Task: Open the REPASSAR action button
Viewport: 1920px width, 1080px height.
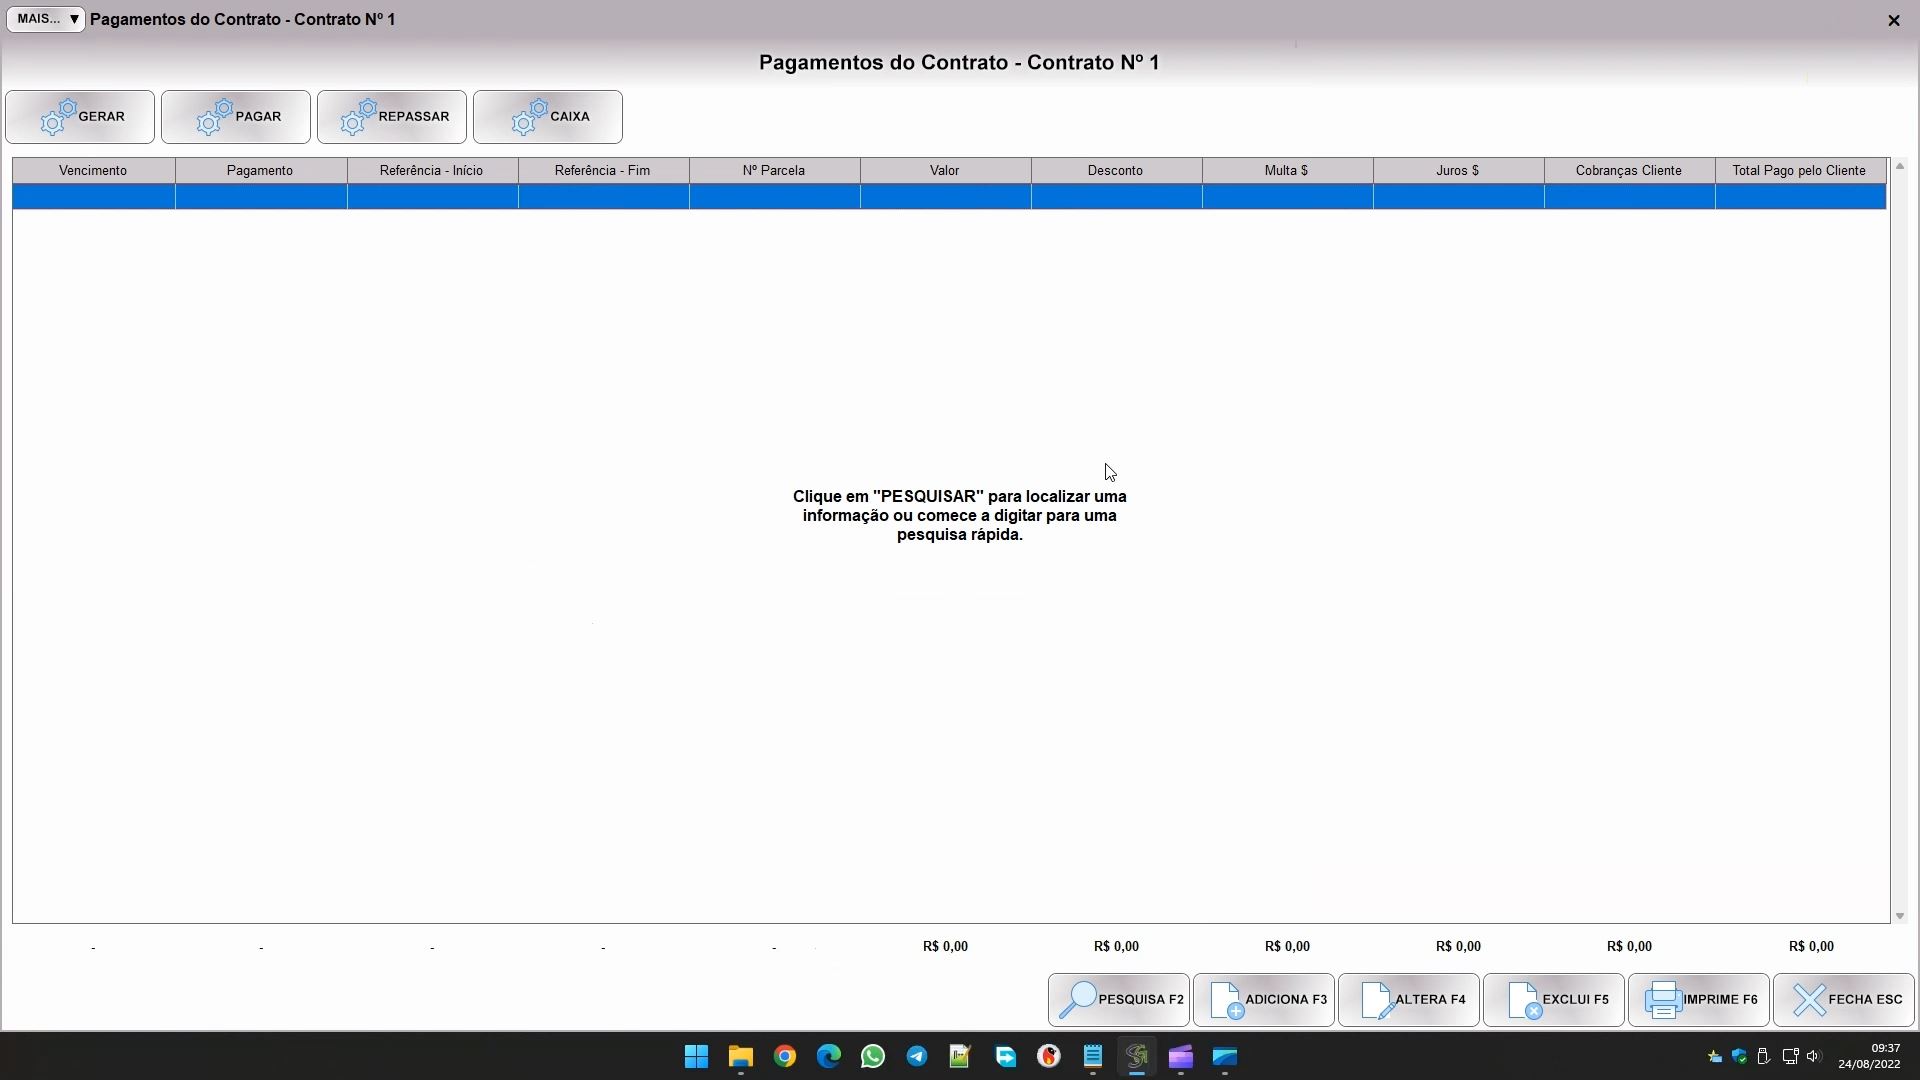Action: pyautogui.click(x=392, y=117)
